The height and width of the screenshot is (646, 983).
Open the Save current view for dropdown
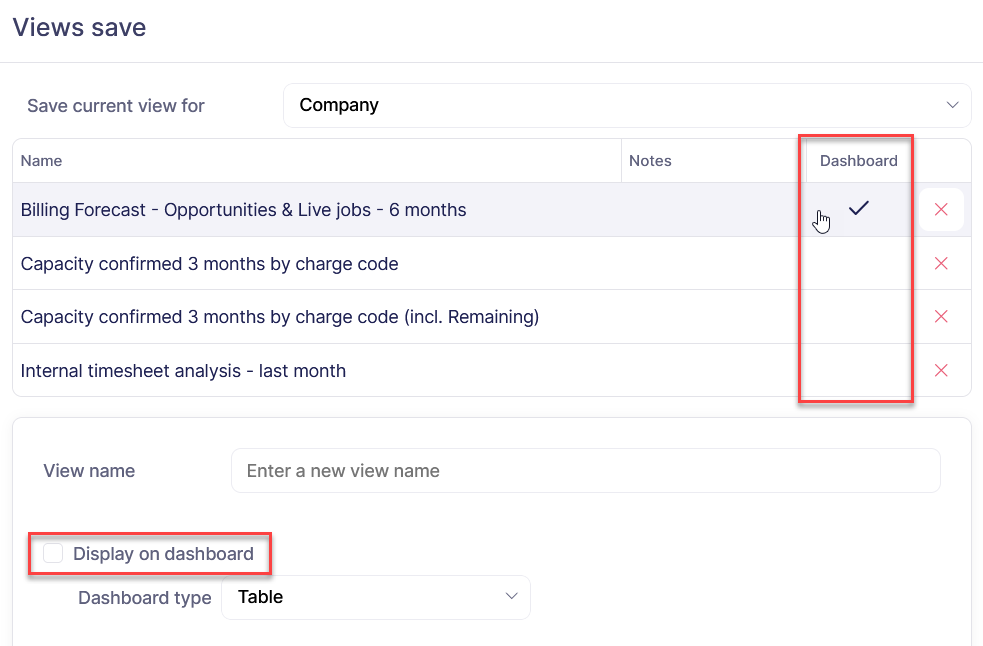click(626, 105)
